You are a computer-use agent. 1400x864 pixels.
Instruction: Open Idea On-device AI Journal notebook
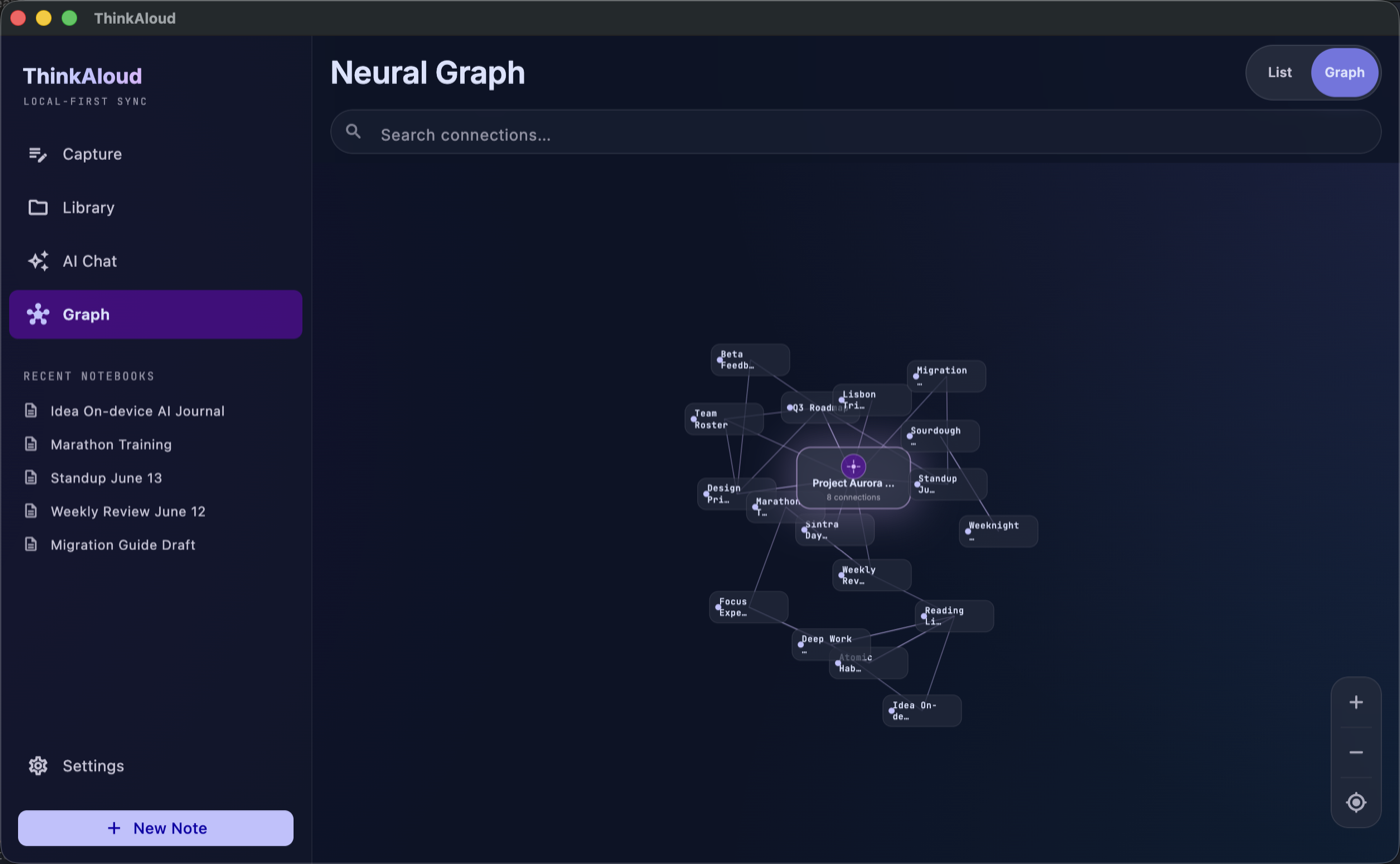pos(137,411)
